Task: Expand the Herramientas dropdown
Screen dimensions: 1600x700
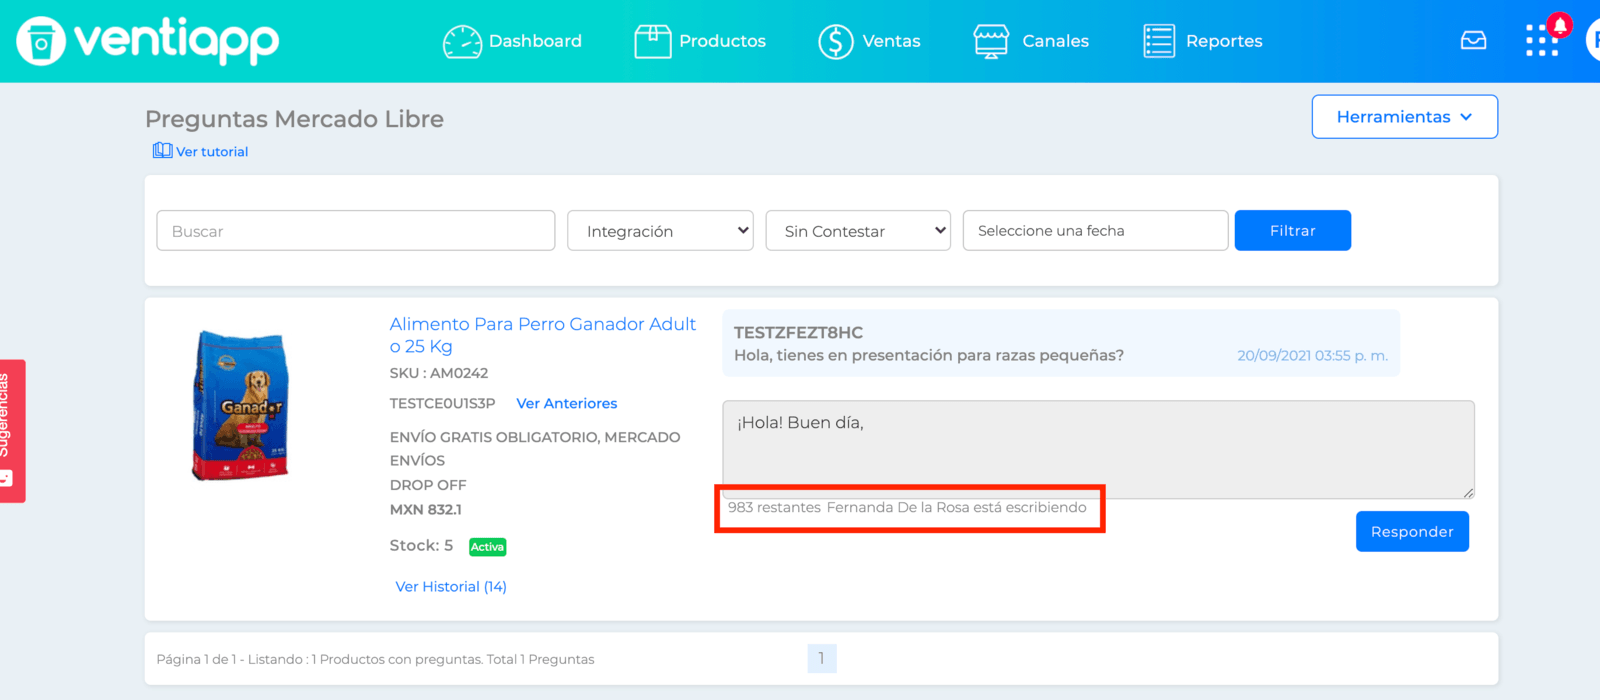Action: pos(1405,117)
